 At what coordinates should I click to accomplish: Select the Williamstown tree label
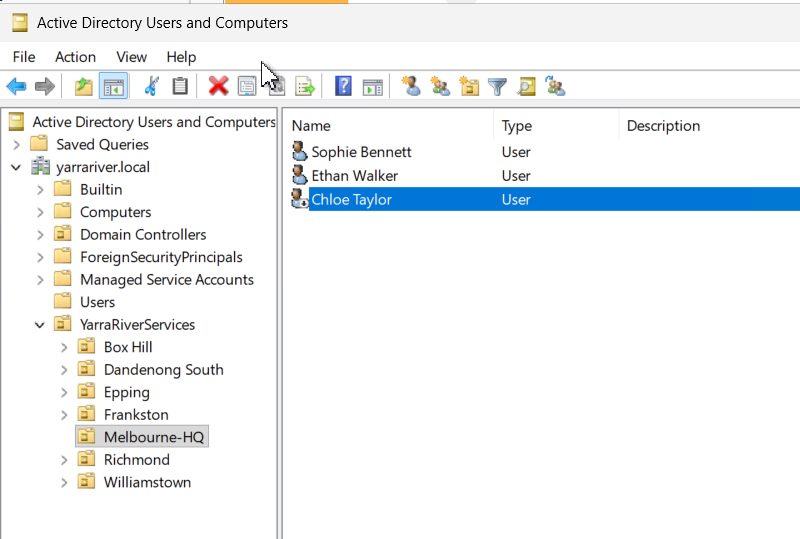[147, 482]
